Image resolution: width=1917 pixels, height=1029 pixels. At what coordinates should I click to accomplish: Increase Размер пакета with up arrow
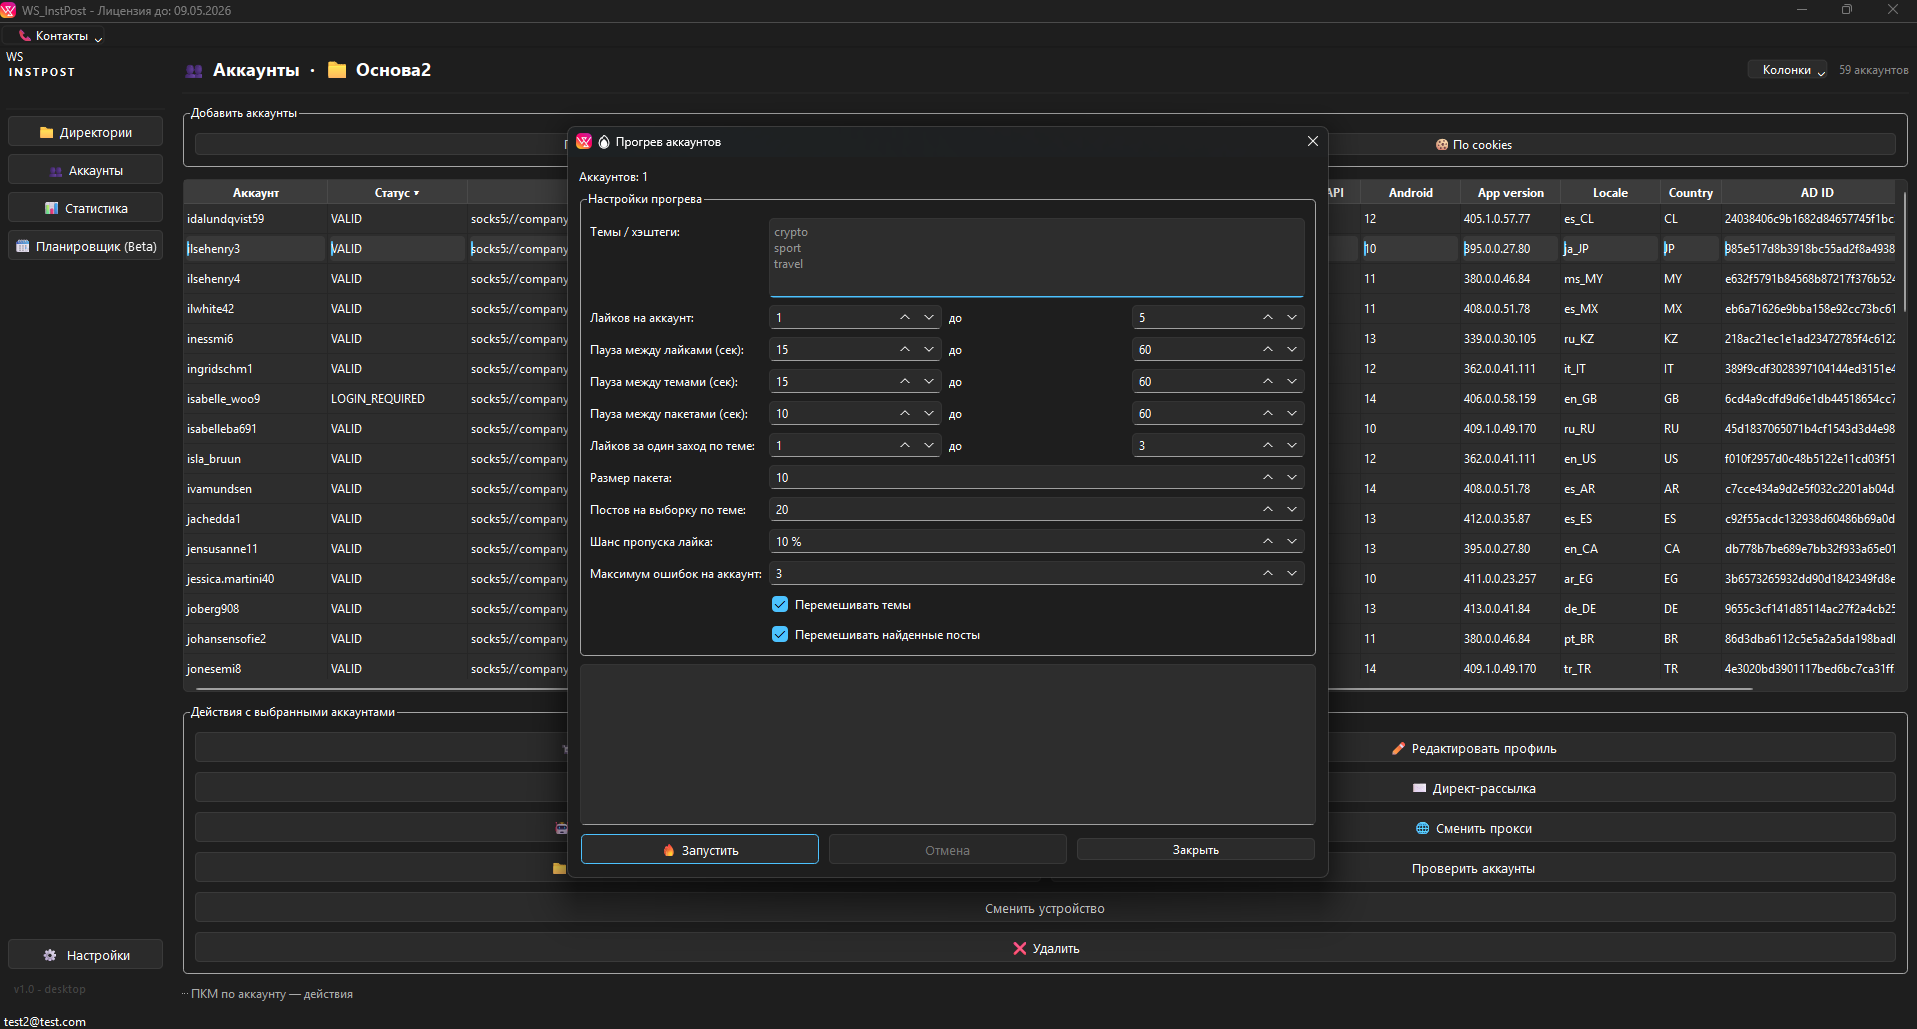(1267, 478)
